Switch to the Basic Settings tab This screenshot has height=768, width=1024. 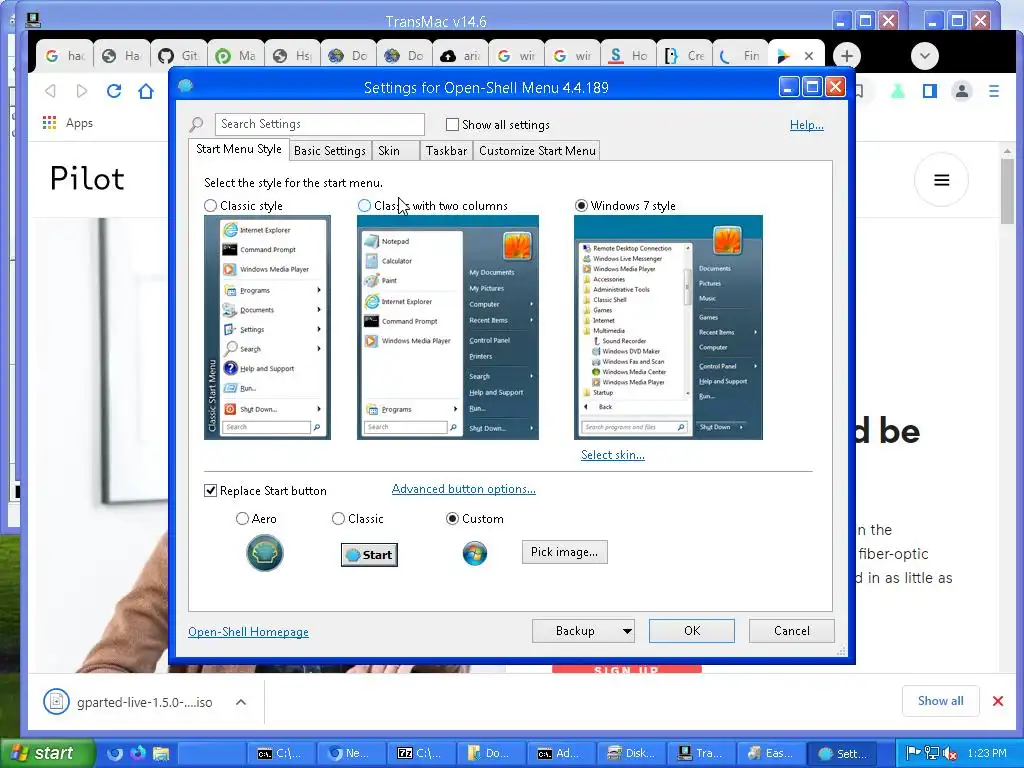330,151
